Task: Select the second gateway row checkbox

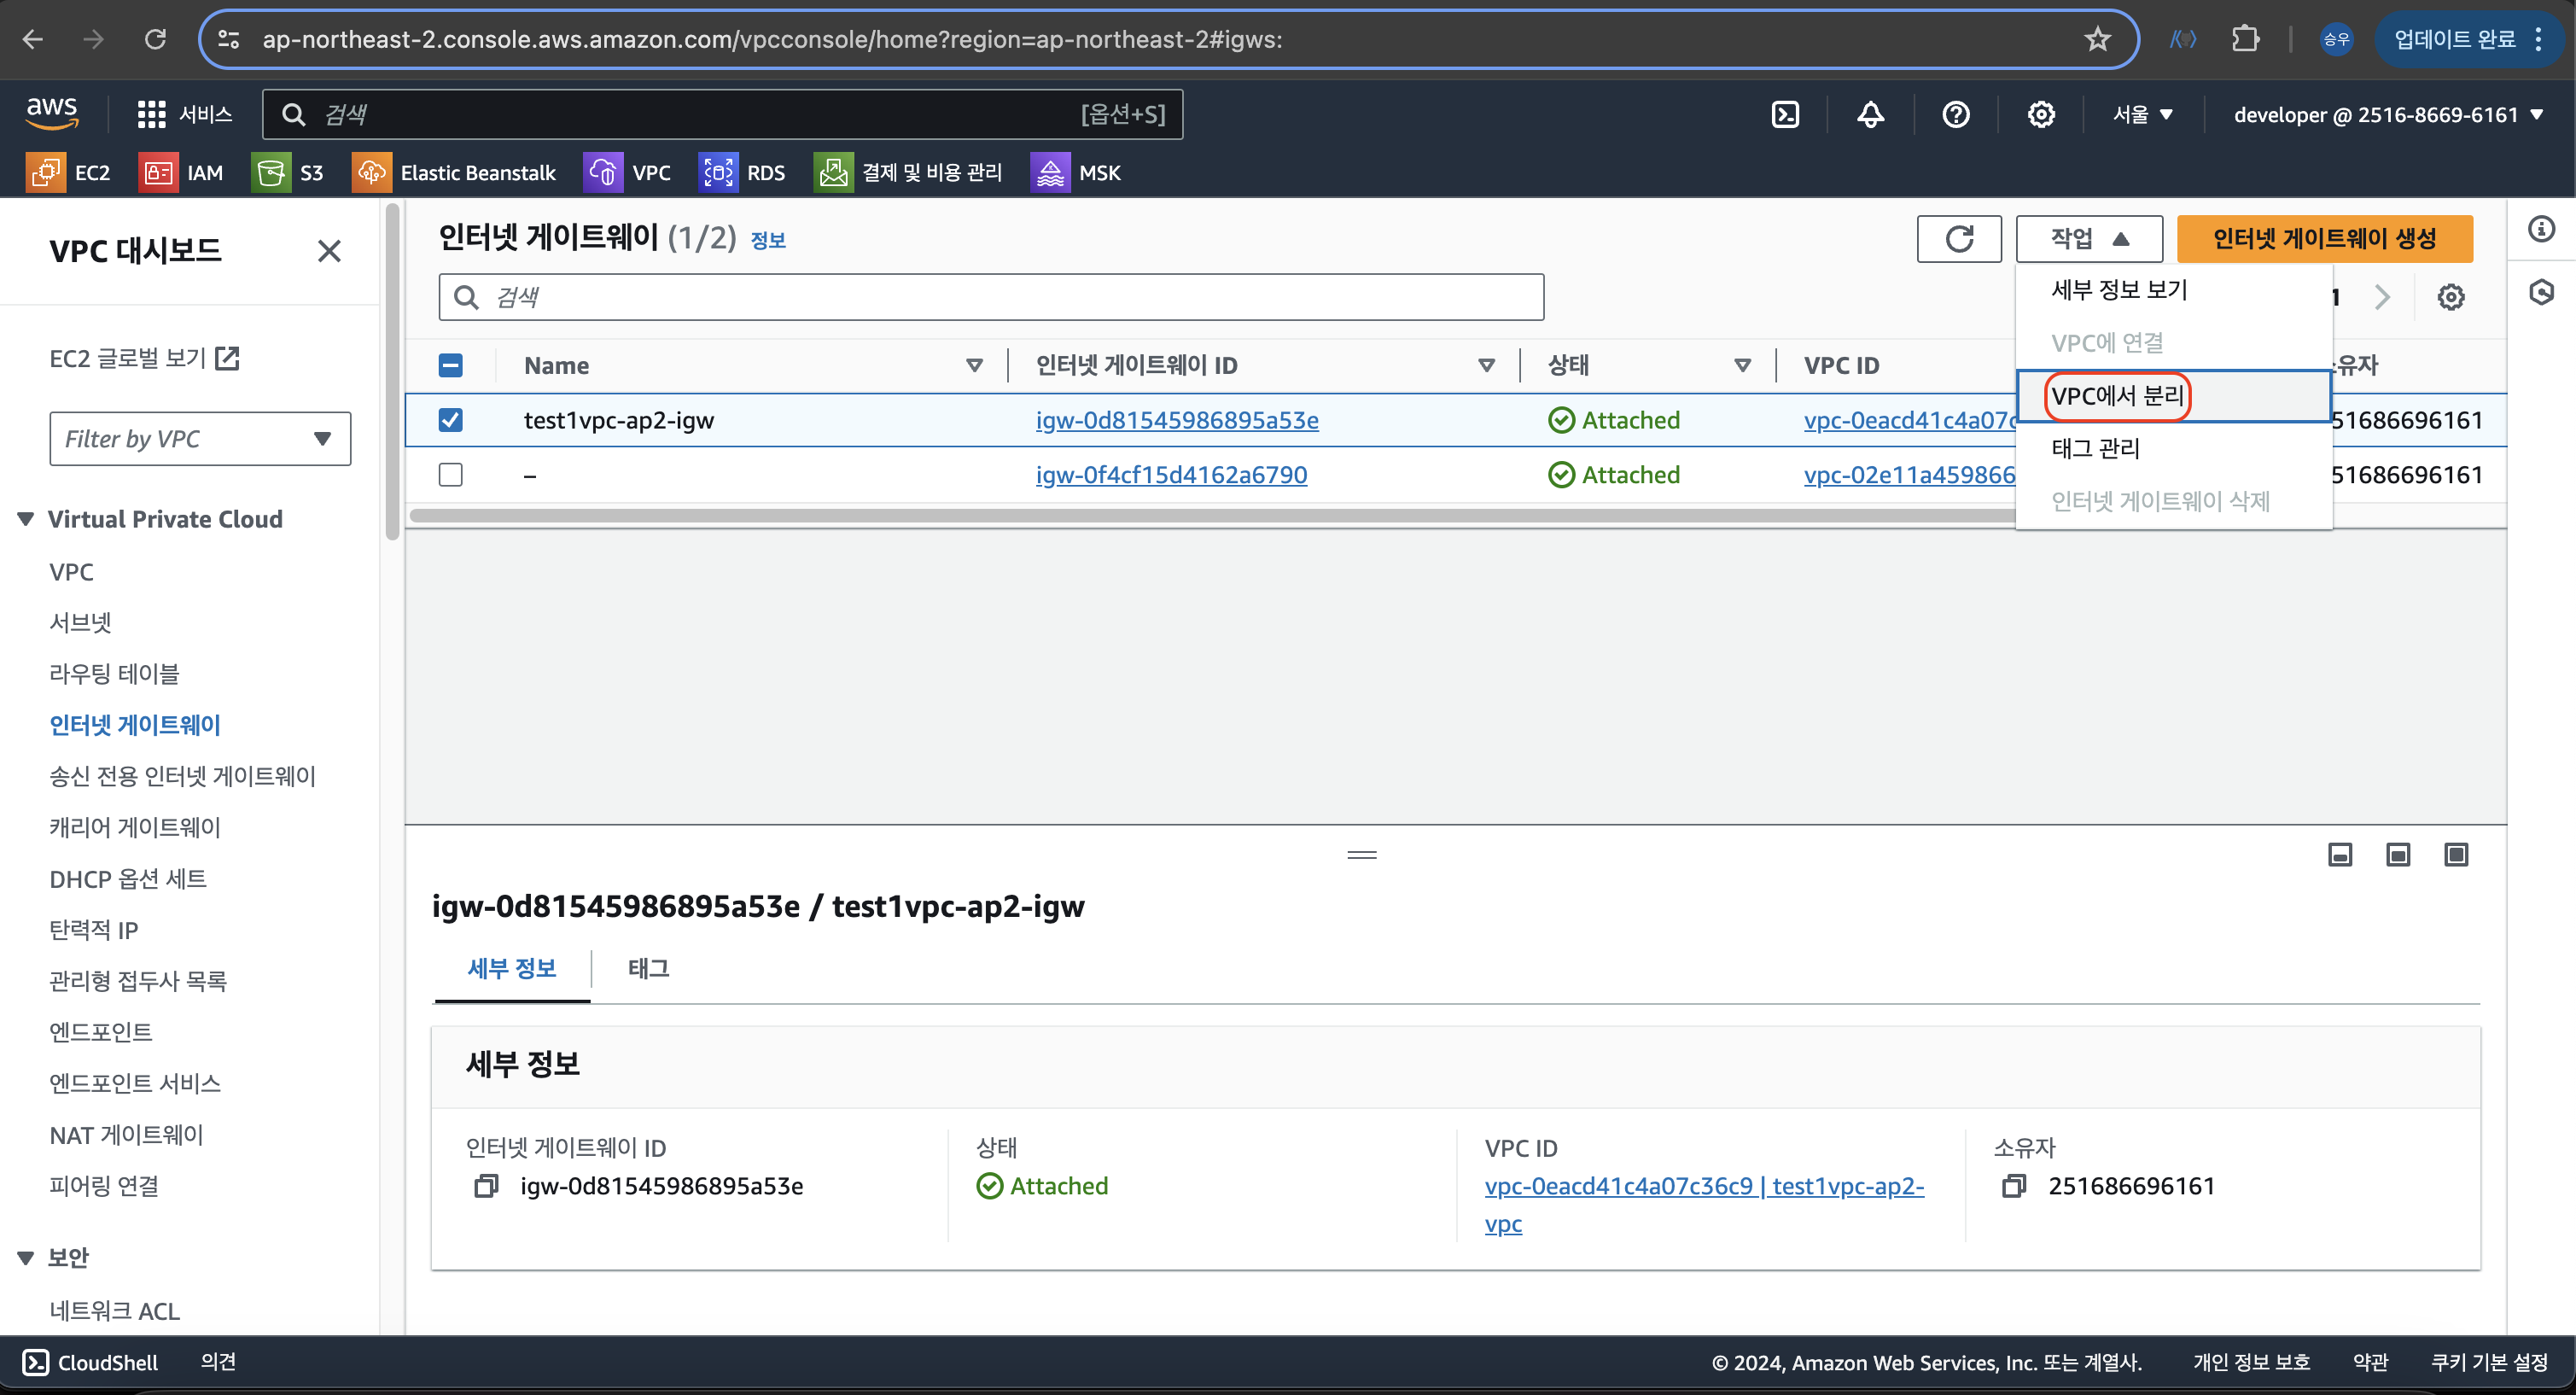Action: (451, 475)
